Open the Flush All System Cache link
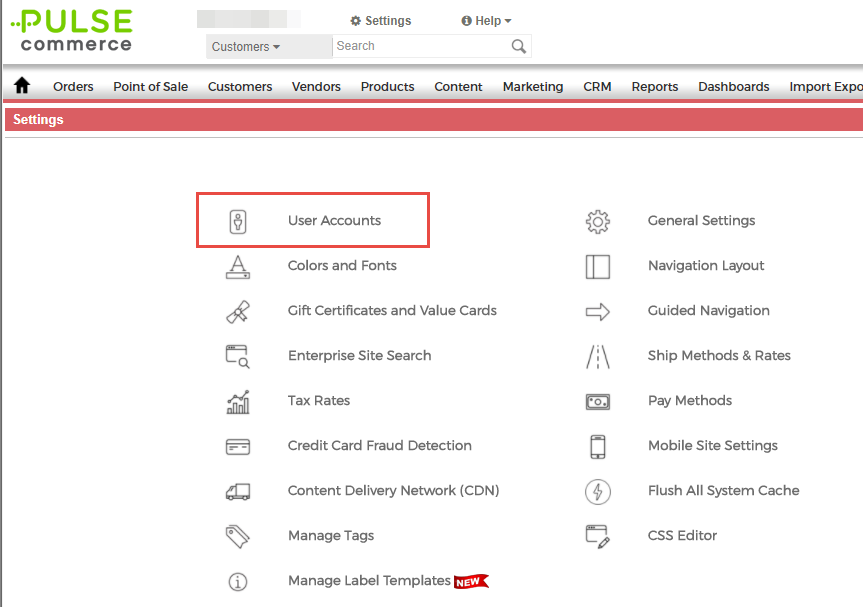863x607 pixels. [x=723, y=491]
